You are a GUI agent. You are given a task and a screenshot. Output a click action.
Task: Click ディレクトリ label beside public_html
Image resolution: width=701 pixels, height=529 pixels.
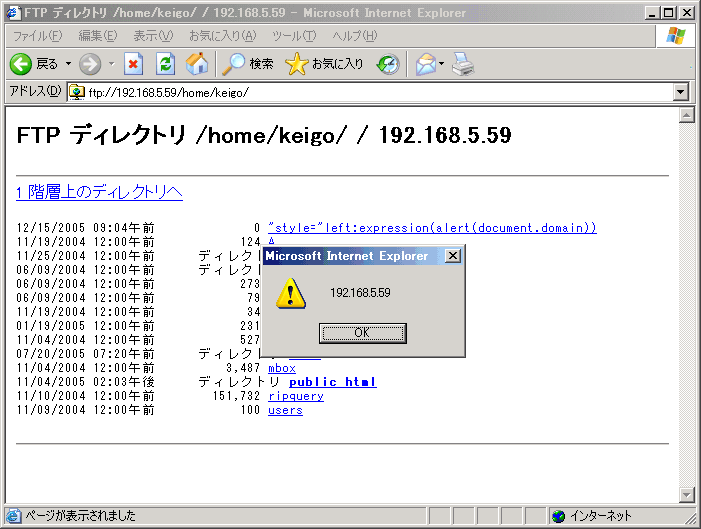click(239, 382)
